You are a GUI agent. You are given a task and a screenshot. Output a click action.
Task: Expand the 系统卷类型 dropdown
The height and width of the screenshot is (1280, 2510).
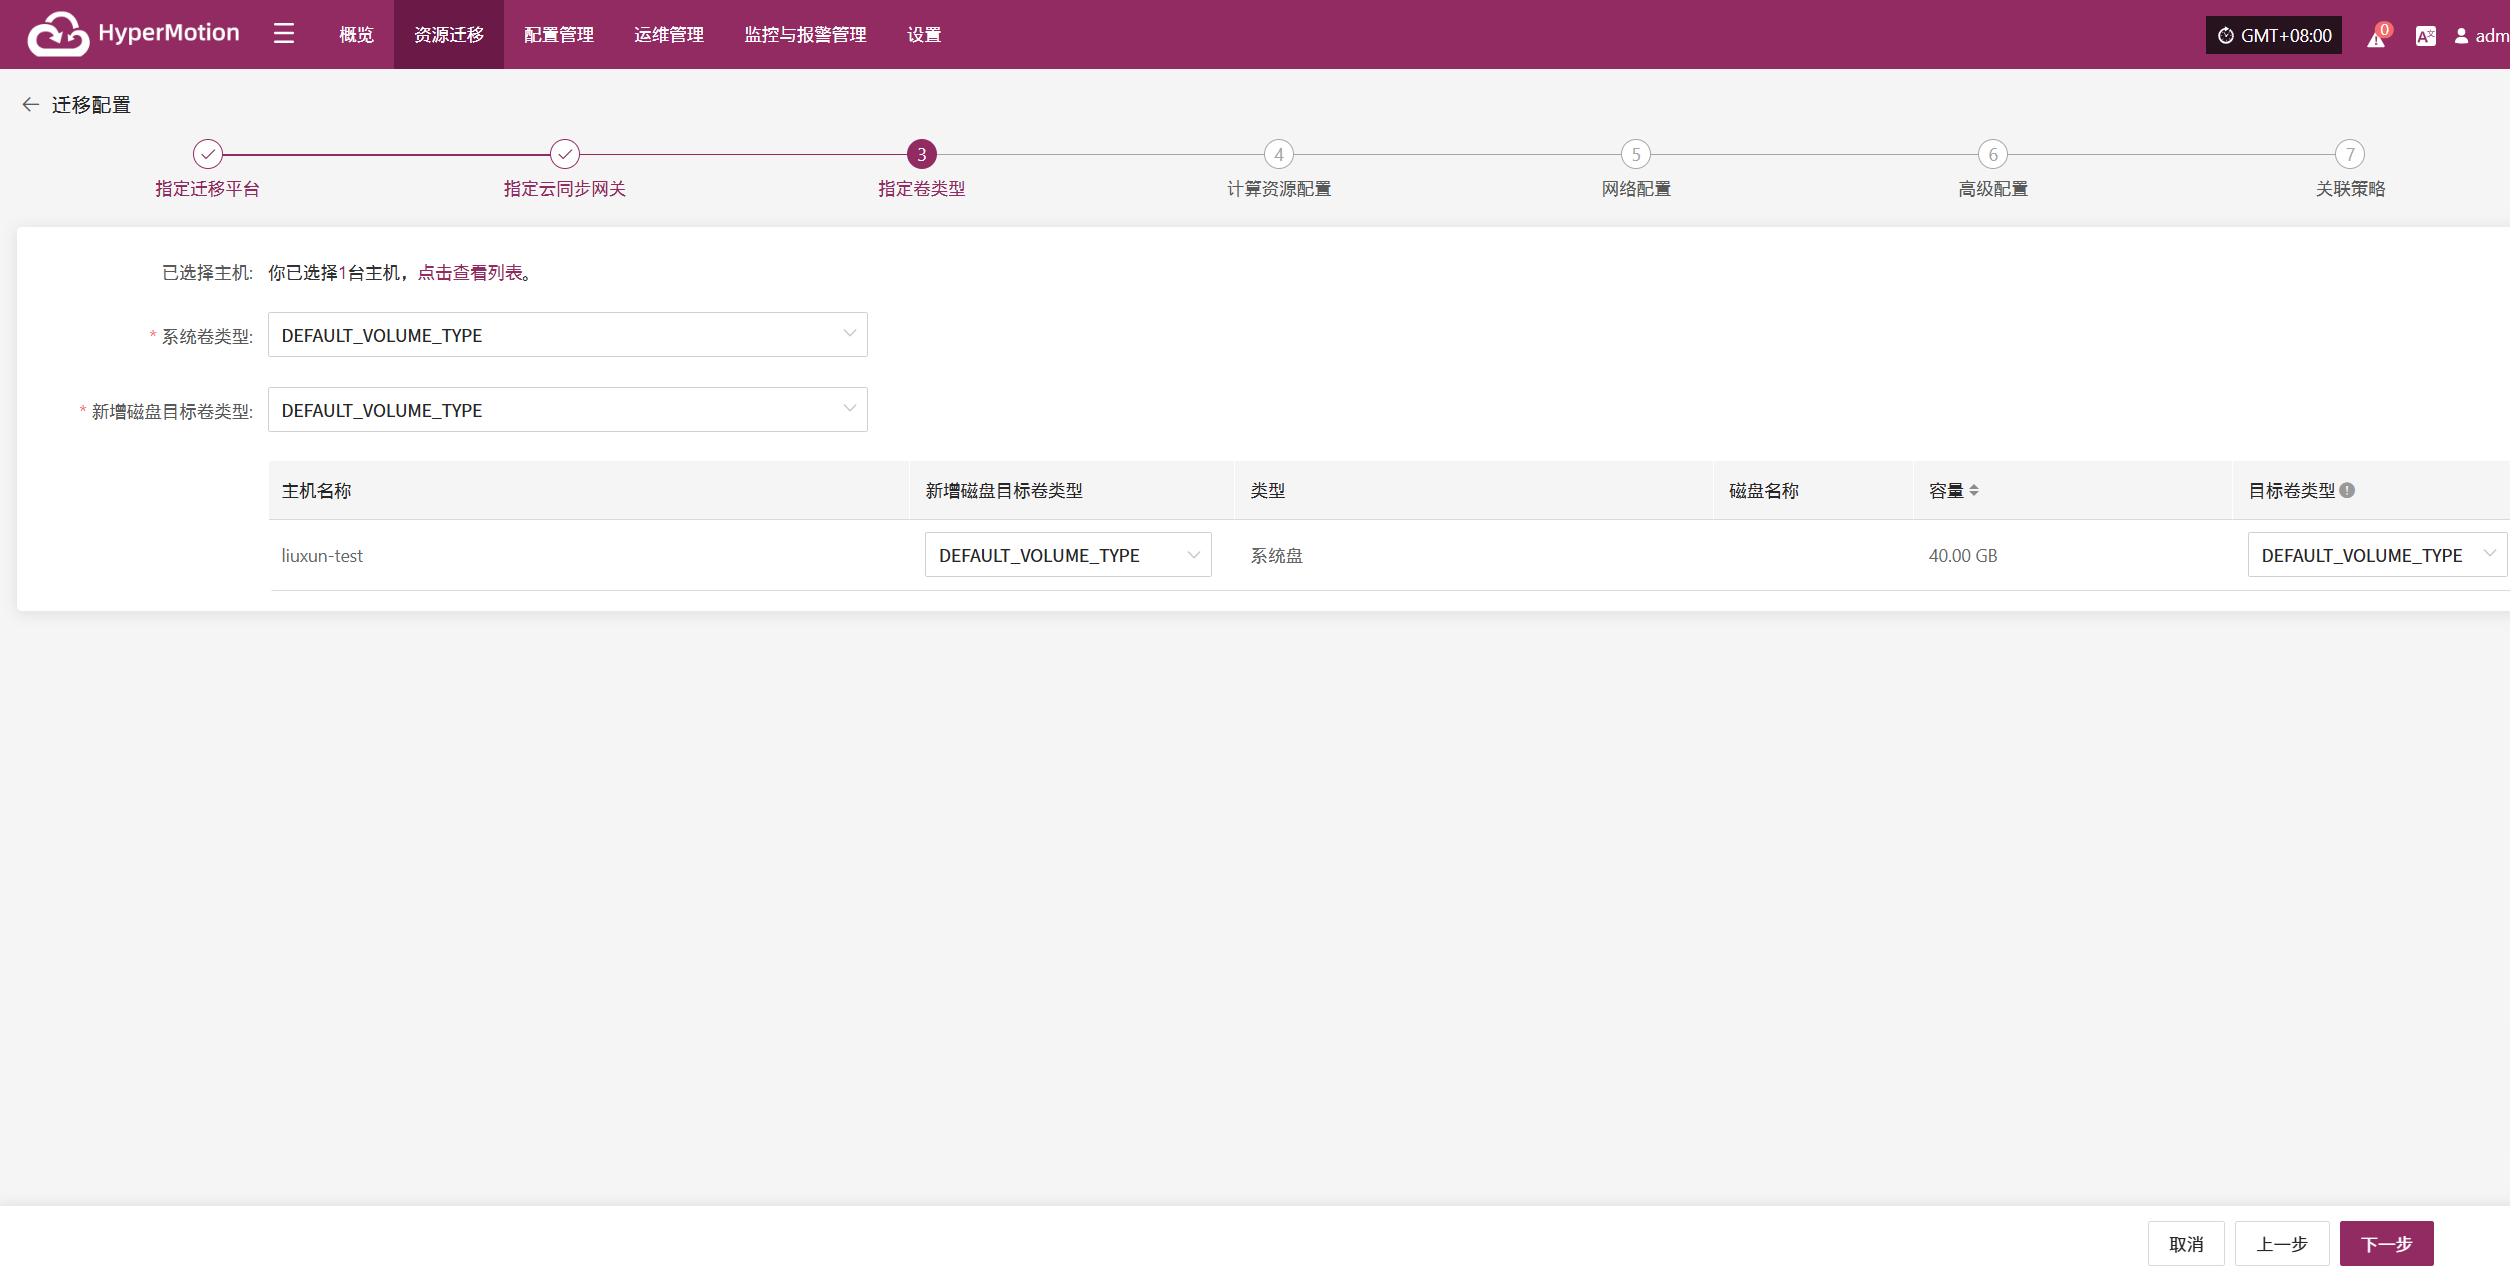coord(568,335)
